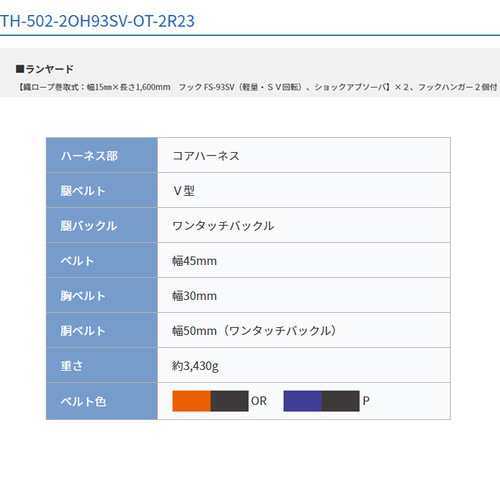Select the purple and black P belt swatch
Image resolution: width=500 pixels, height=500 pixels.
click(322, 401)
